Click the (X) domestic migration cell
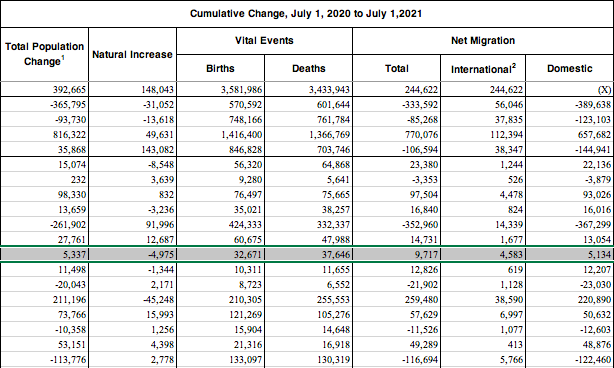 click(570, 90)
